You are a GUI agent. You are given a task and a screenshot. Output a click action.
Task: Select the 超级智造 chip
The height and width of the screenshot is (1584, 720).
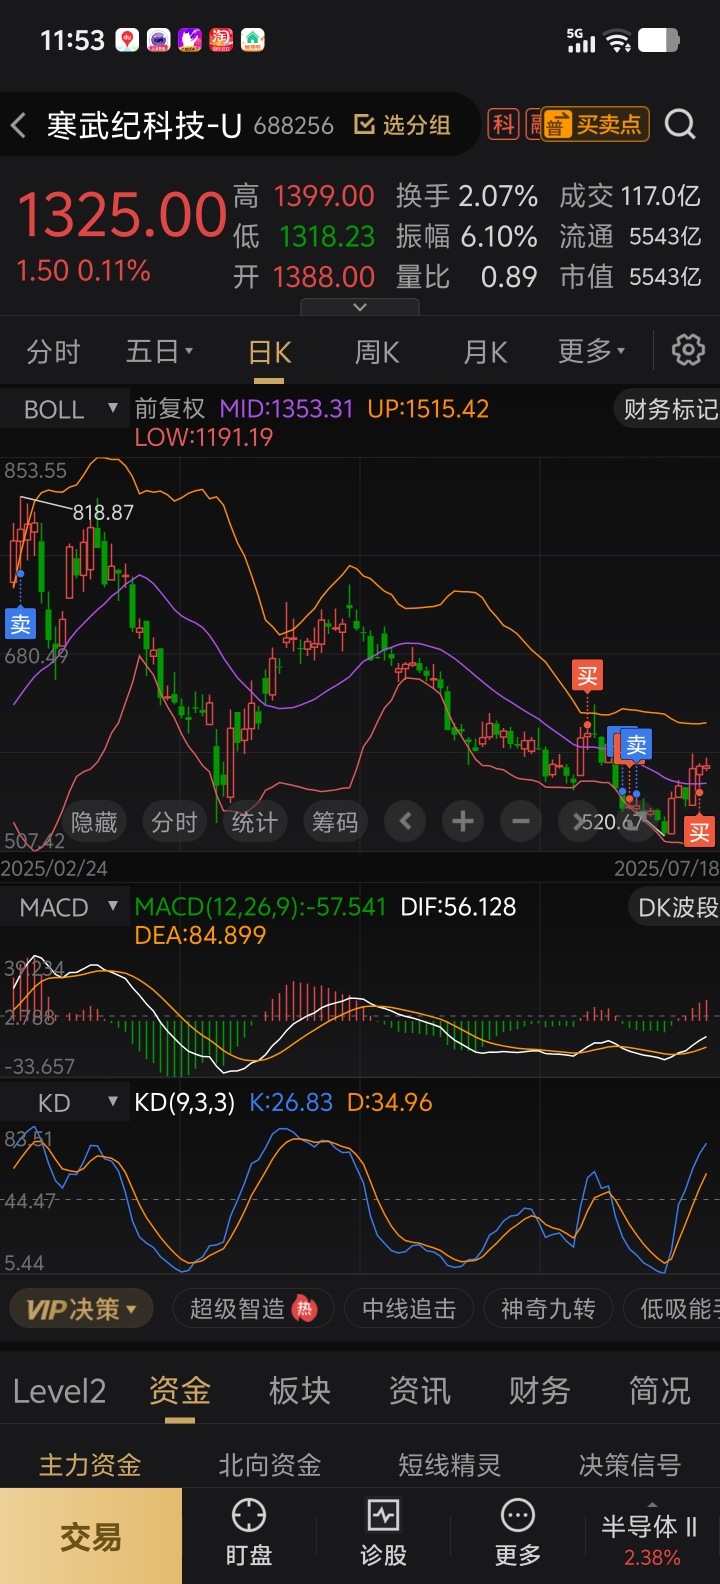click(x=252, y=1308)
